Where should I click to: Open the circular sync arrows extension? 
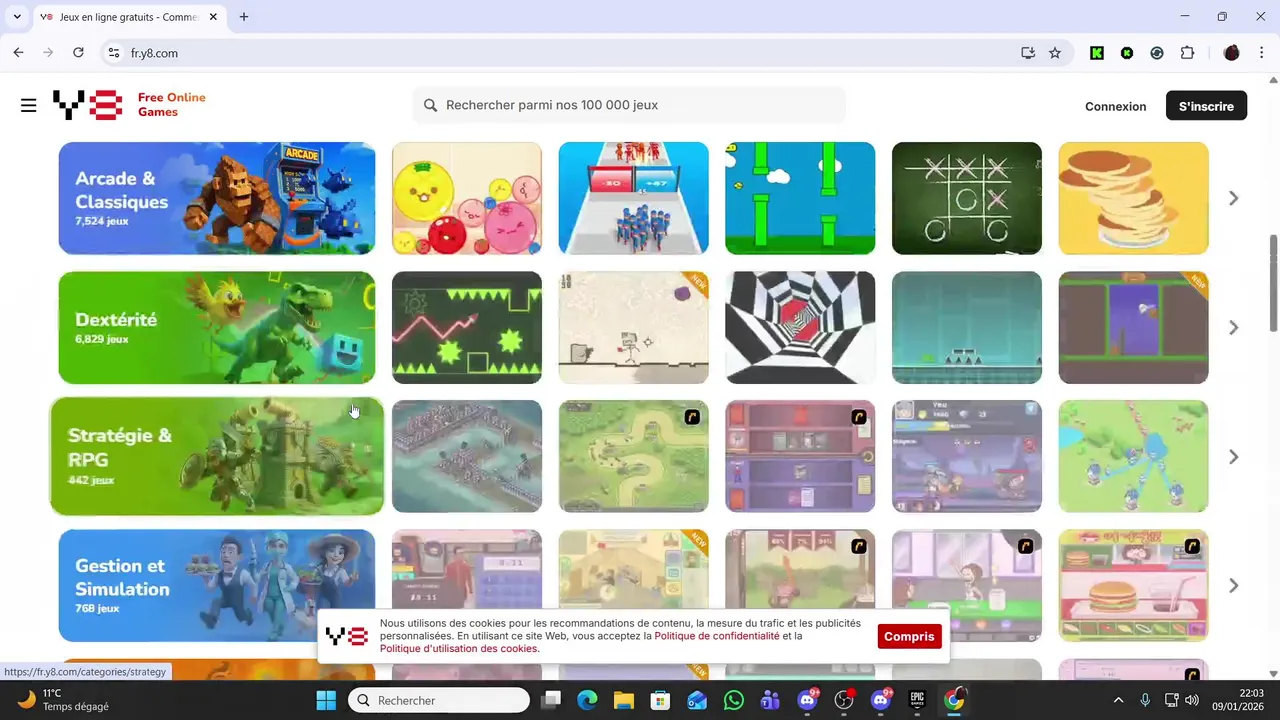coord(1157,53)
